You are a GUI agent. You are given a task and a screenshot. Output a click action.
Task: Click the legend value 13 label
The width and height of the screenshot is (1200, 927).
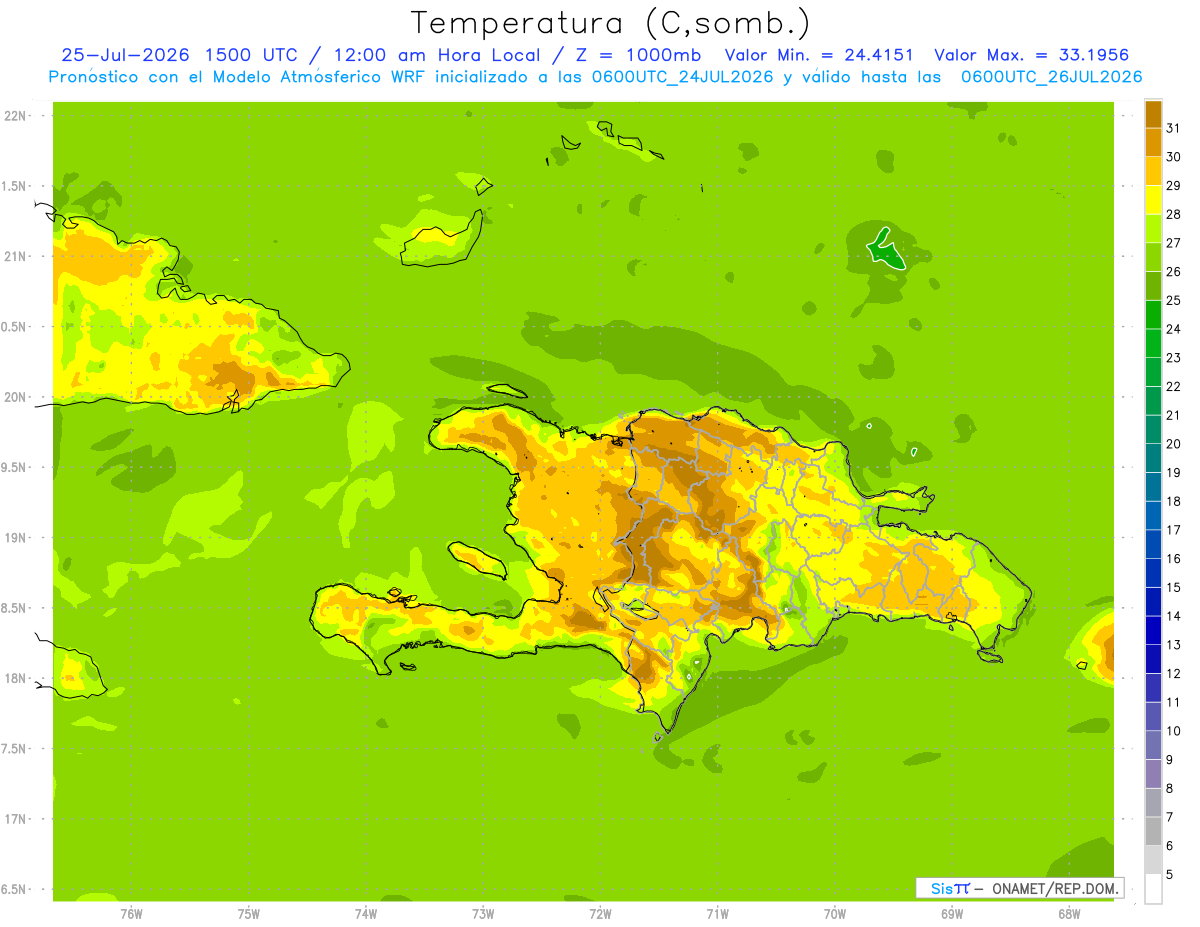(1174, 645)
